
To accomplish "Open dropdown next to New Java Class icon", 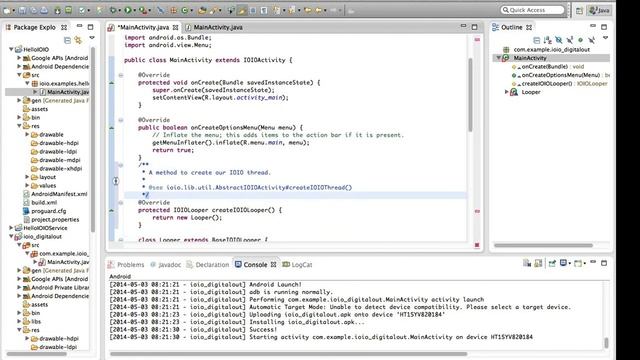I will (x=191, y=11).
